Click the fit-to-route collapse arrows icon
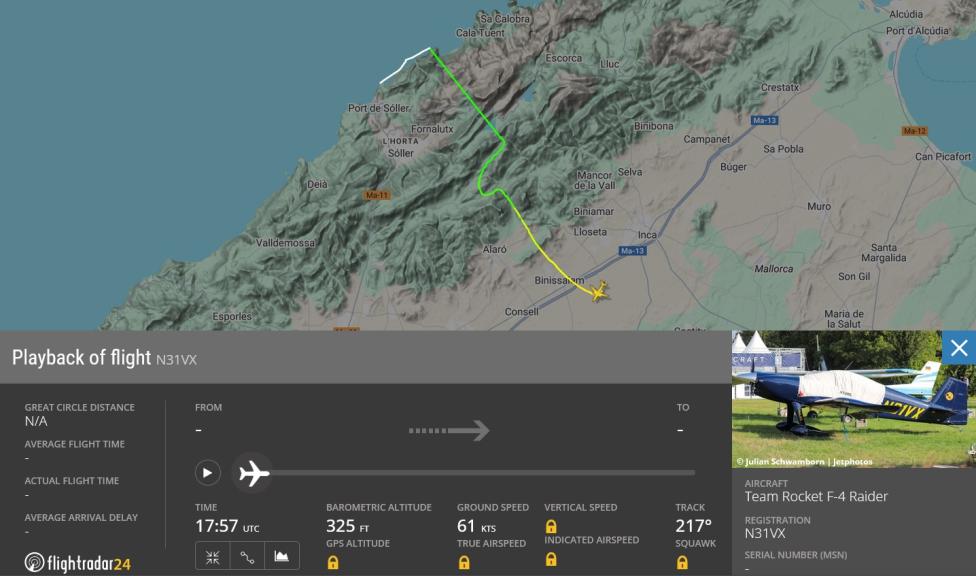976x576 pixels. [x=212, y=556]
